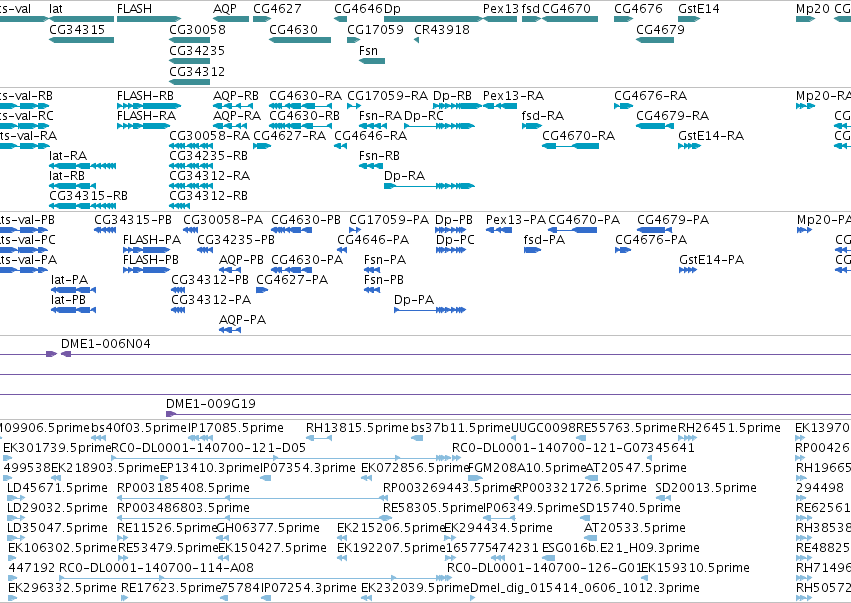Click the fsd-PA protein label

[x=544, y=240]
